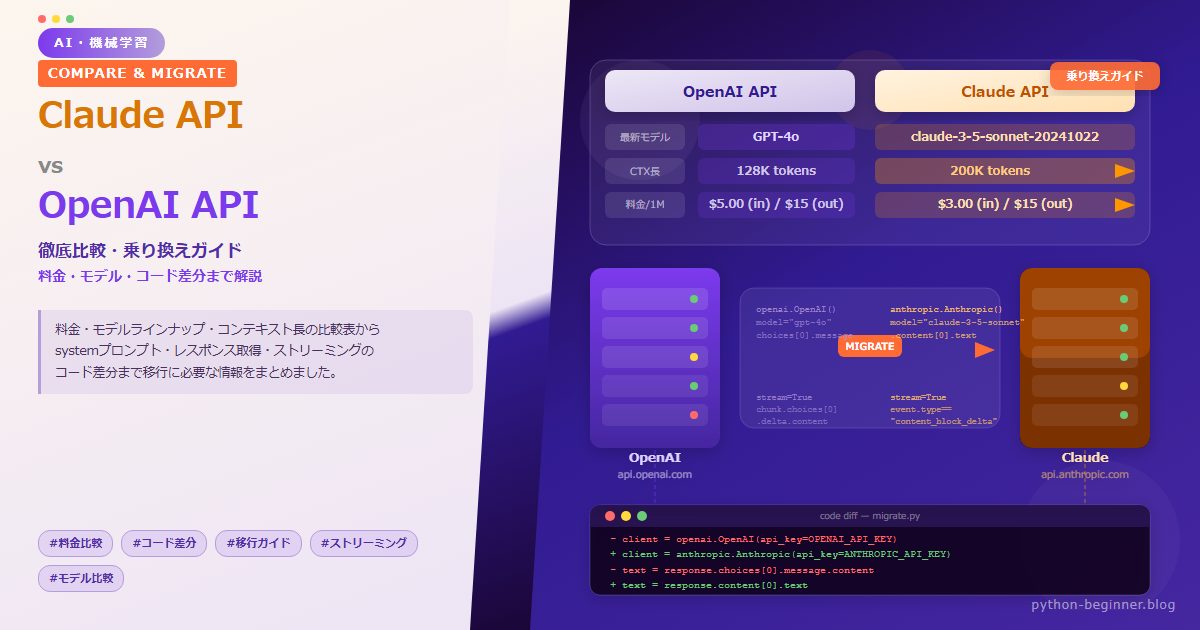Click the .delta.content snippet
1200x630 pixels.
click(792, 422)
